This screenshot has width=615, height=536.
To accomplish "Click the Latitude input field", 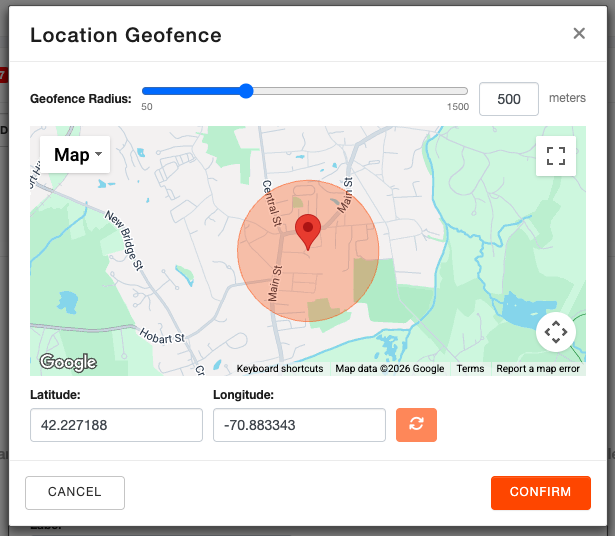I will [116, 425].
